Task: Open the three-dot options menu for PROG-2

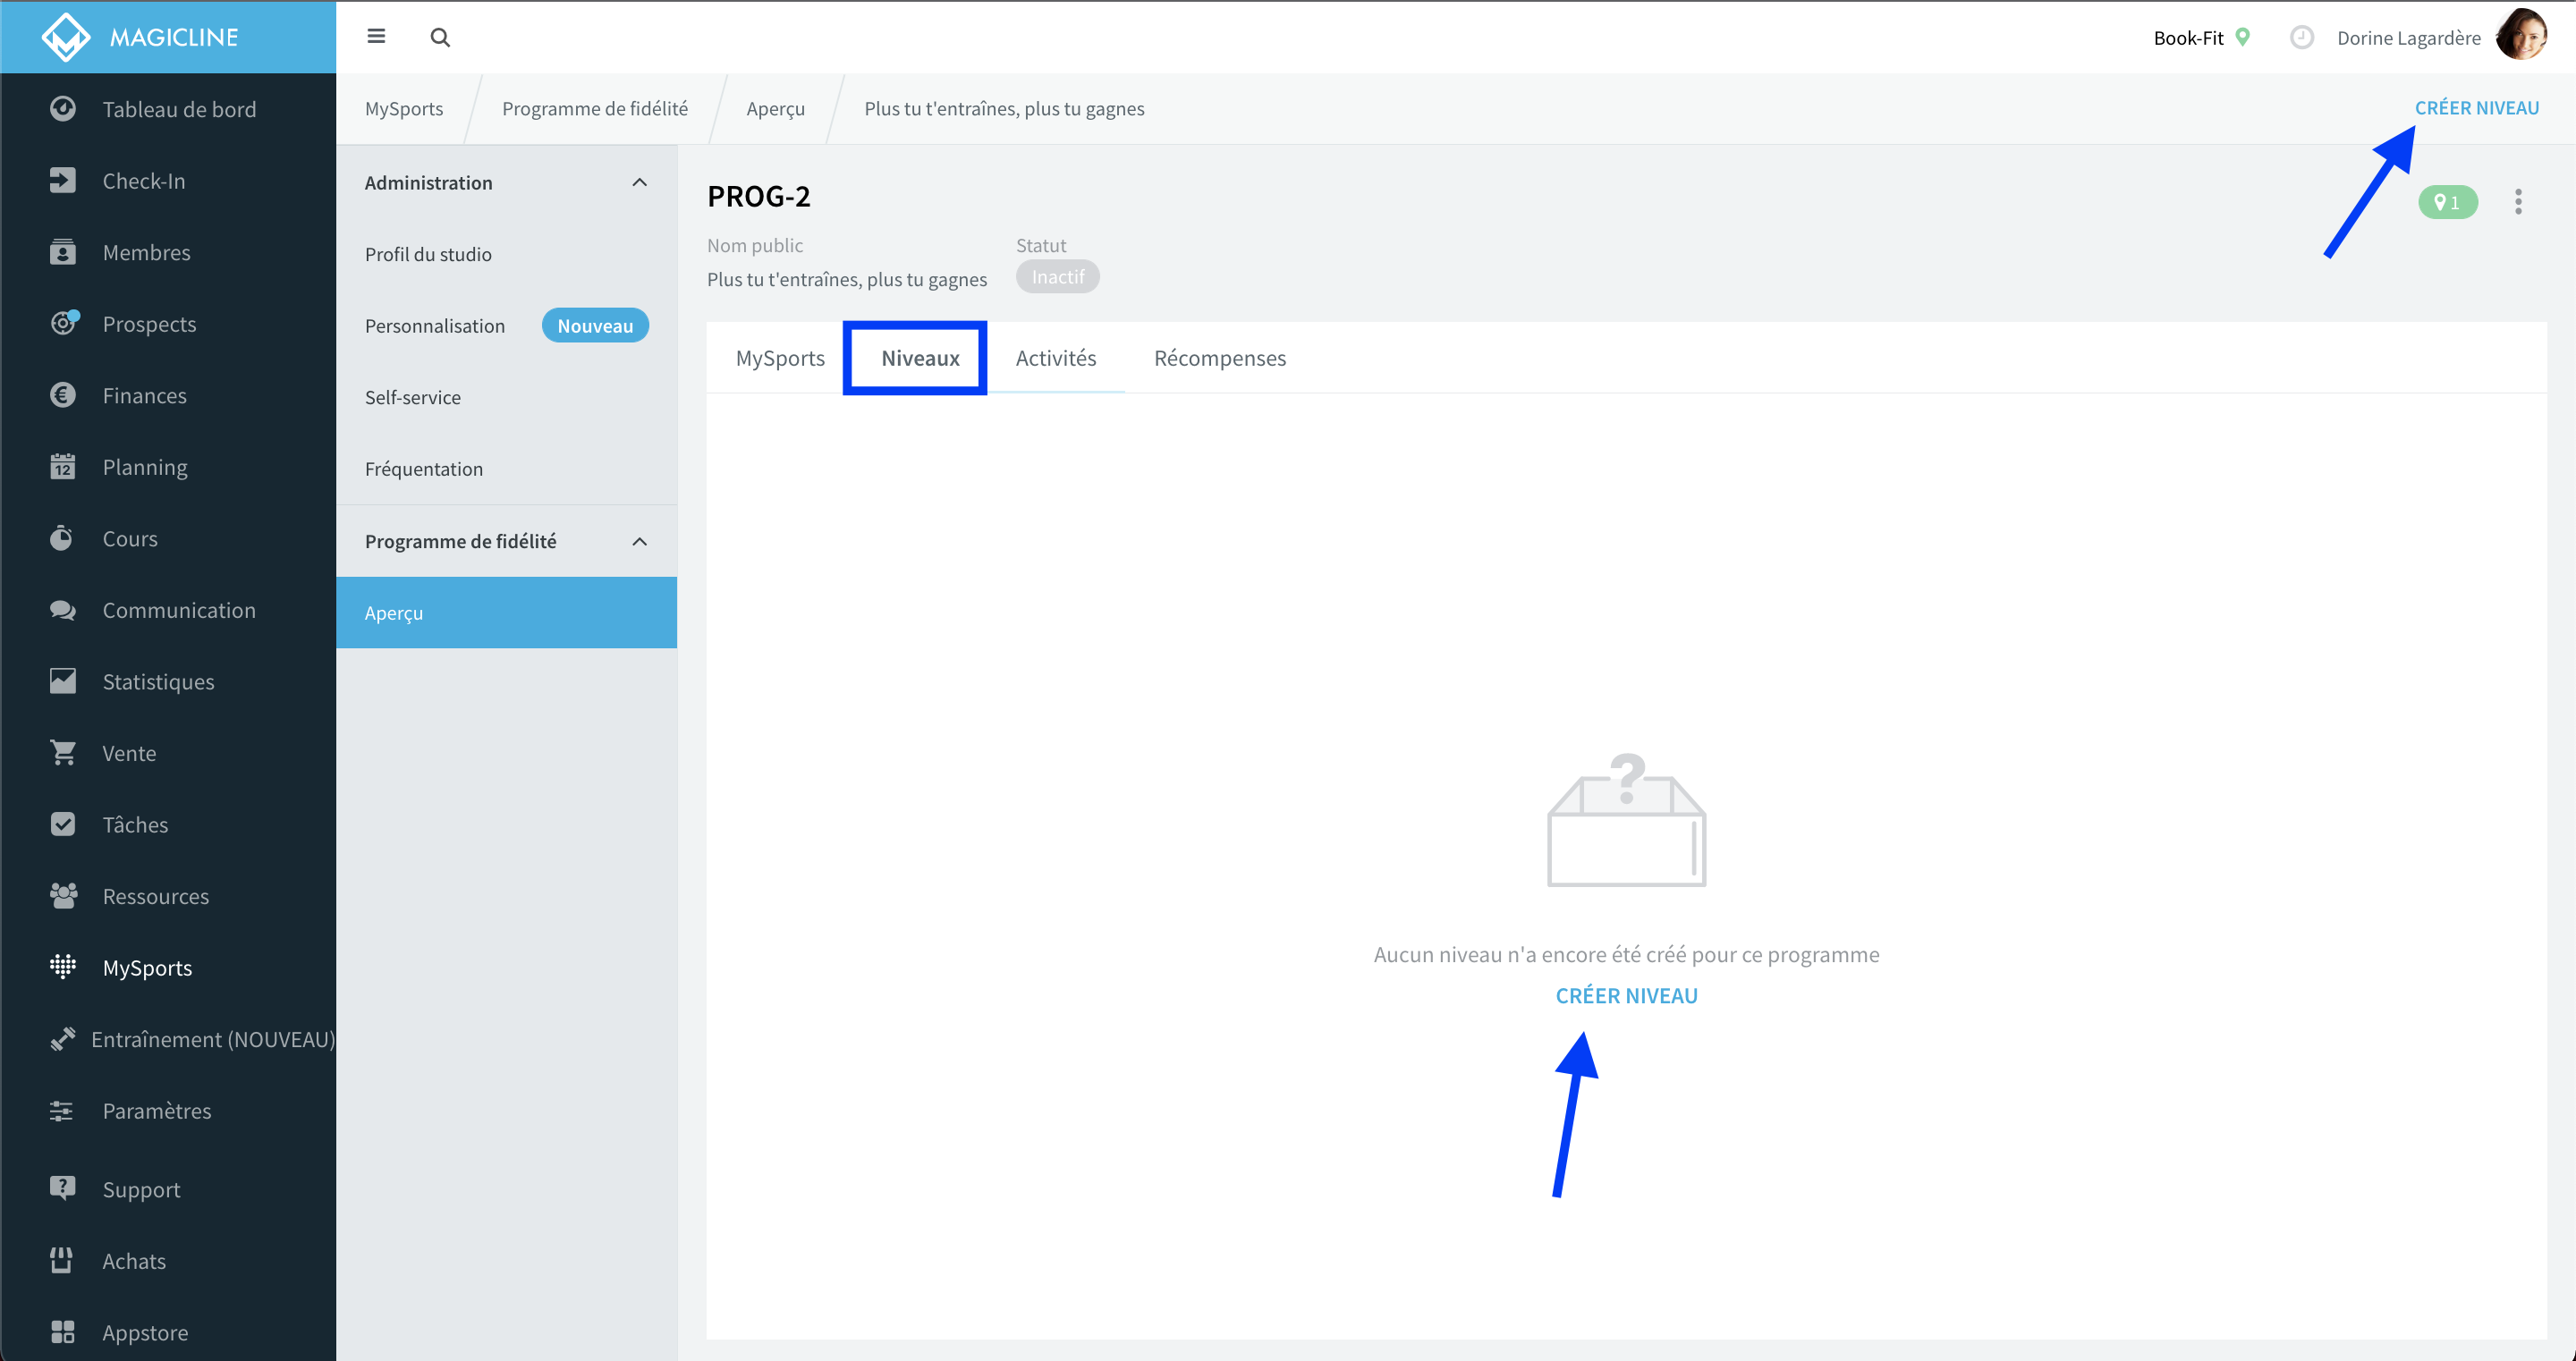Action: point(2518,202)
